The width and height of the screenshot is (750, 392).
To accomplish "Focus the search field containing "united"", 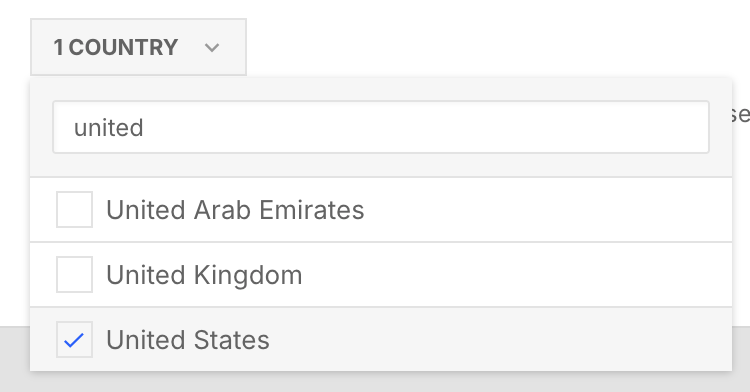I will point(381,127).
